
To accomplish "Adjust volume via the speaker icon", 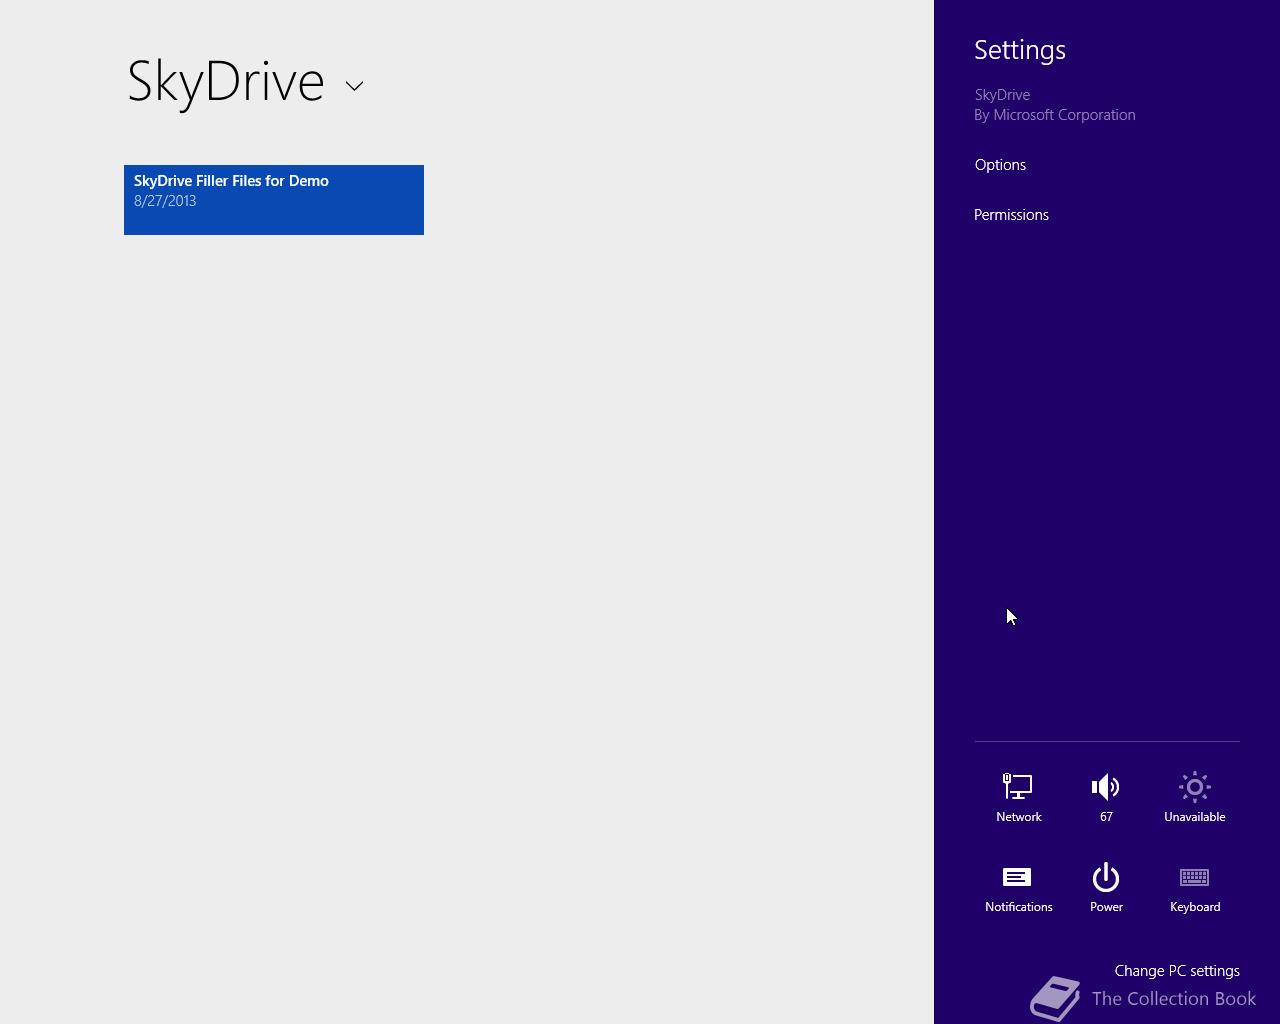I will [x=1105, y=787].
